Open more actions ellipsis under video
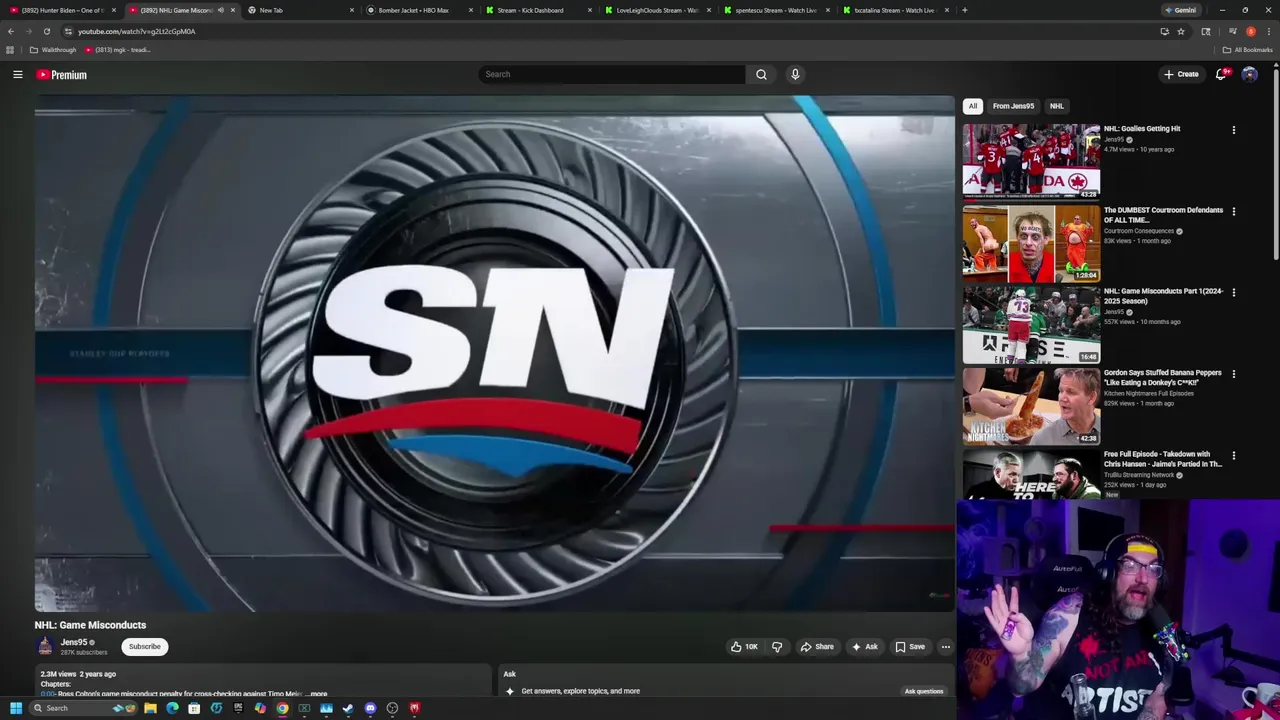1280x720 pixels. pyautogui.click(x=945, y=647)
